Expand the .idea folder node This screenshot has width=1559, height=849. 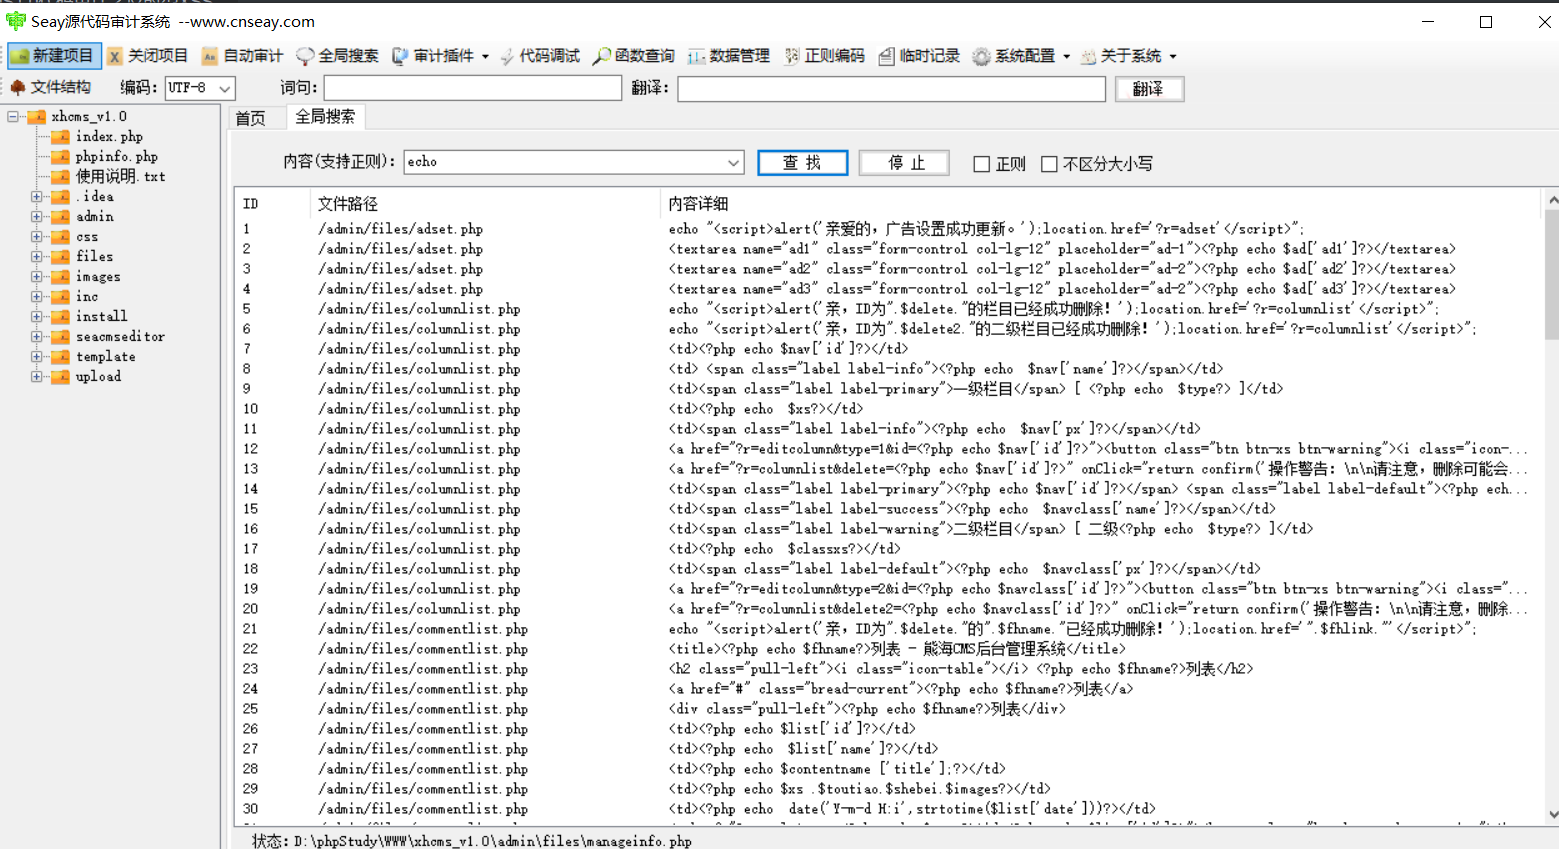[36, 196]
